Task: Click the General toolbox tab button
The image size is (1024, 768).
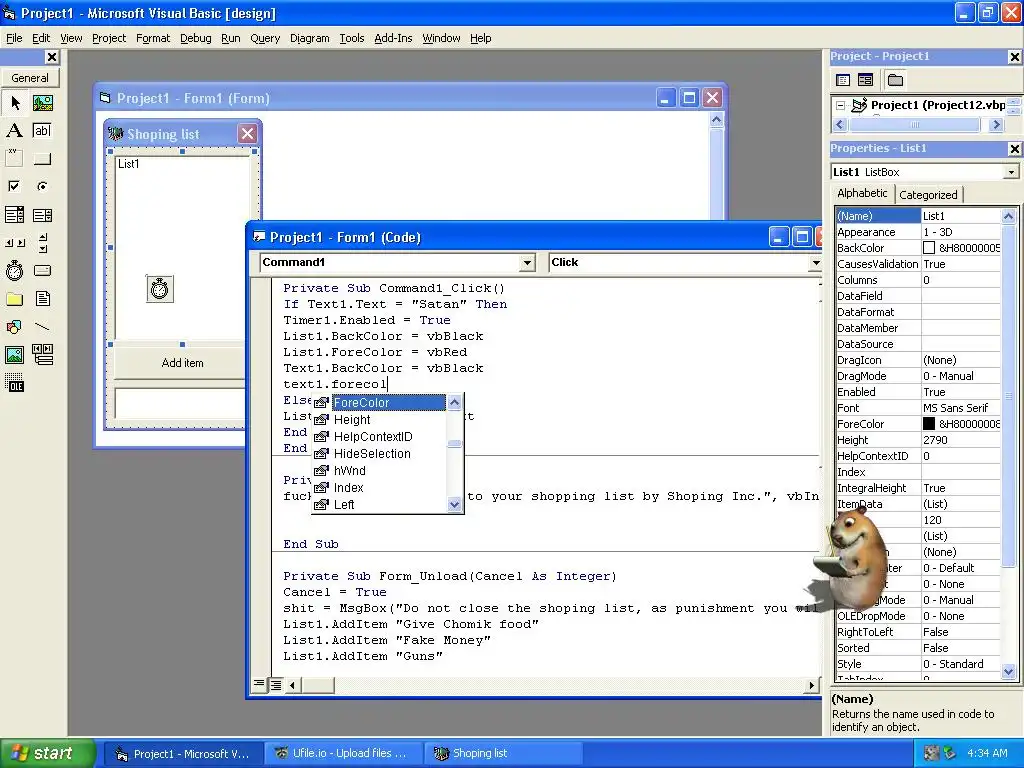Action: [x=30, y=78]
